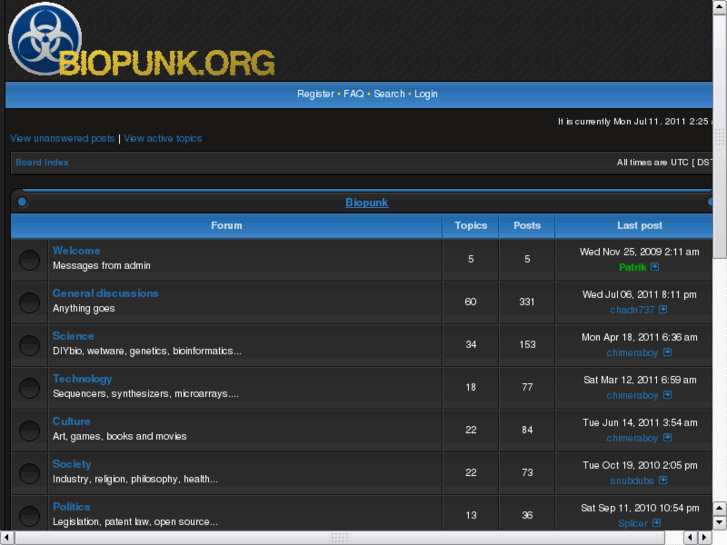Click the blue dot left of Biopunk header
Viewport: 727px width, 545px height.
[x=22, y=202]
